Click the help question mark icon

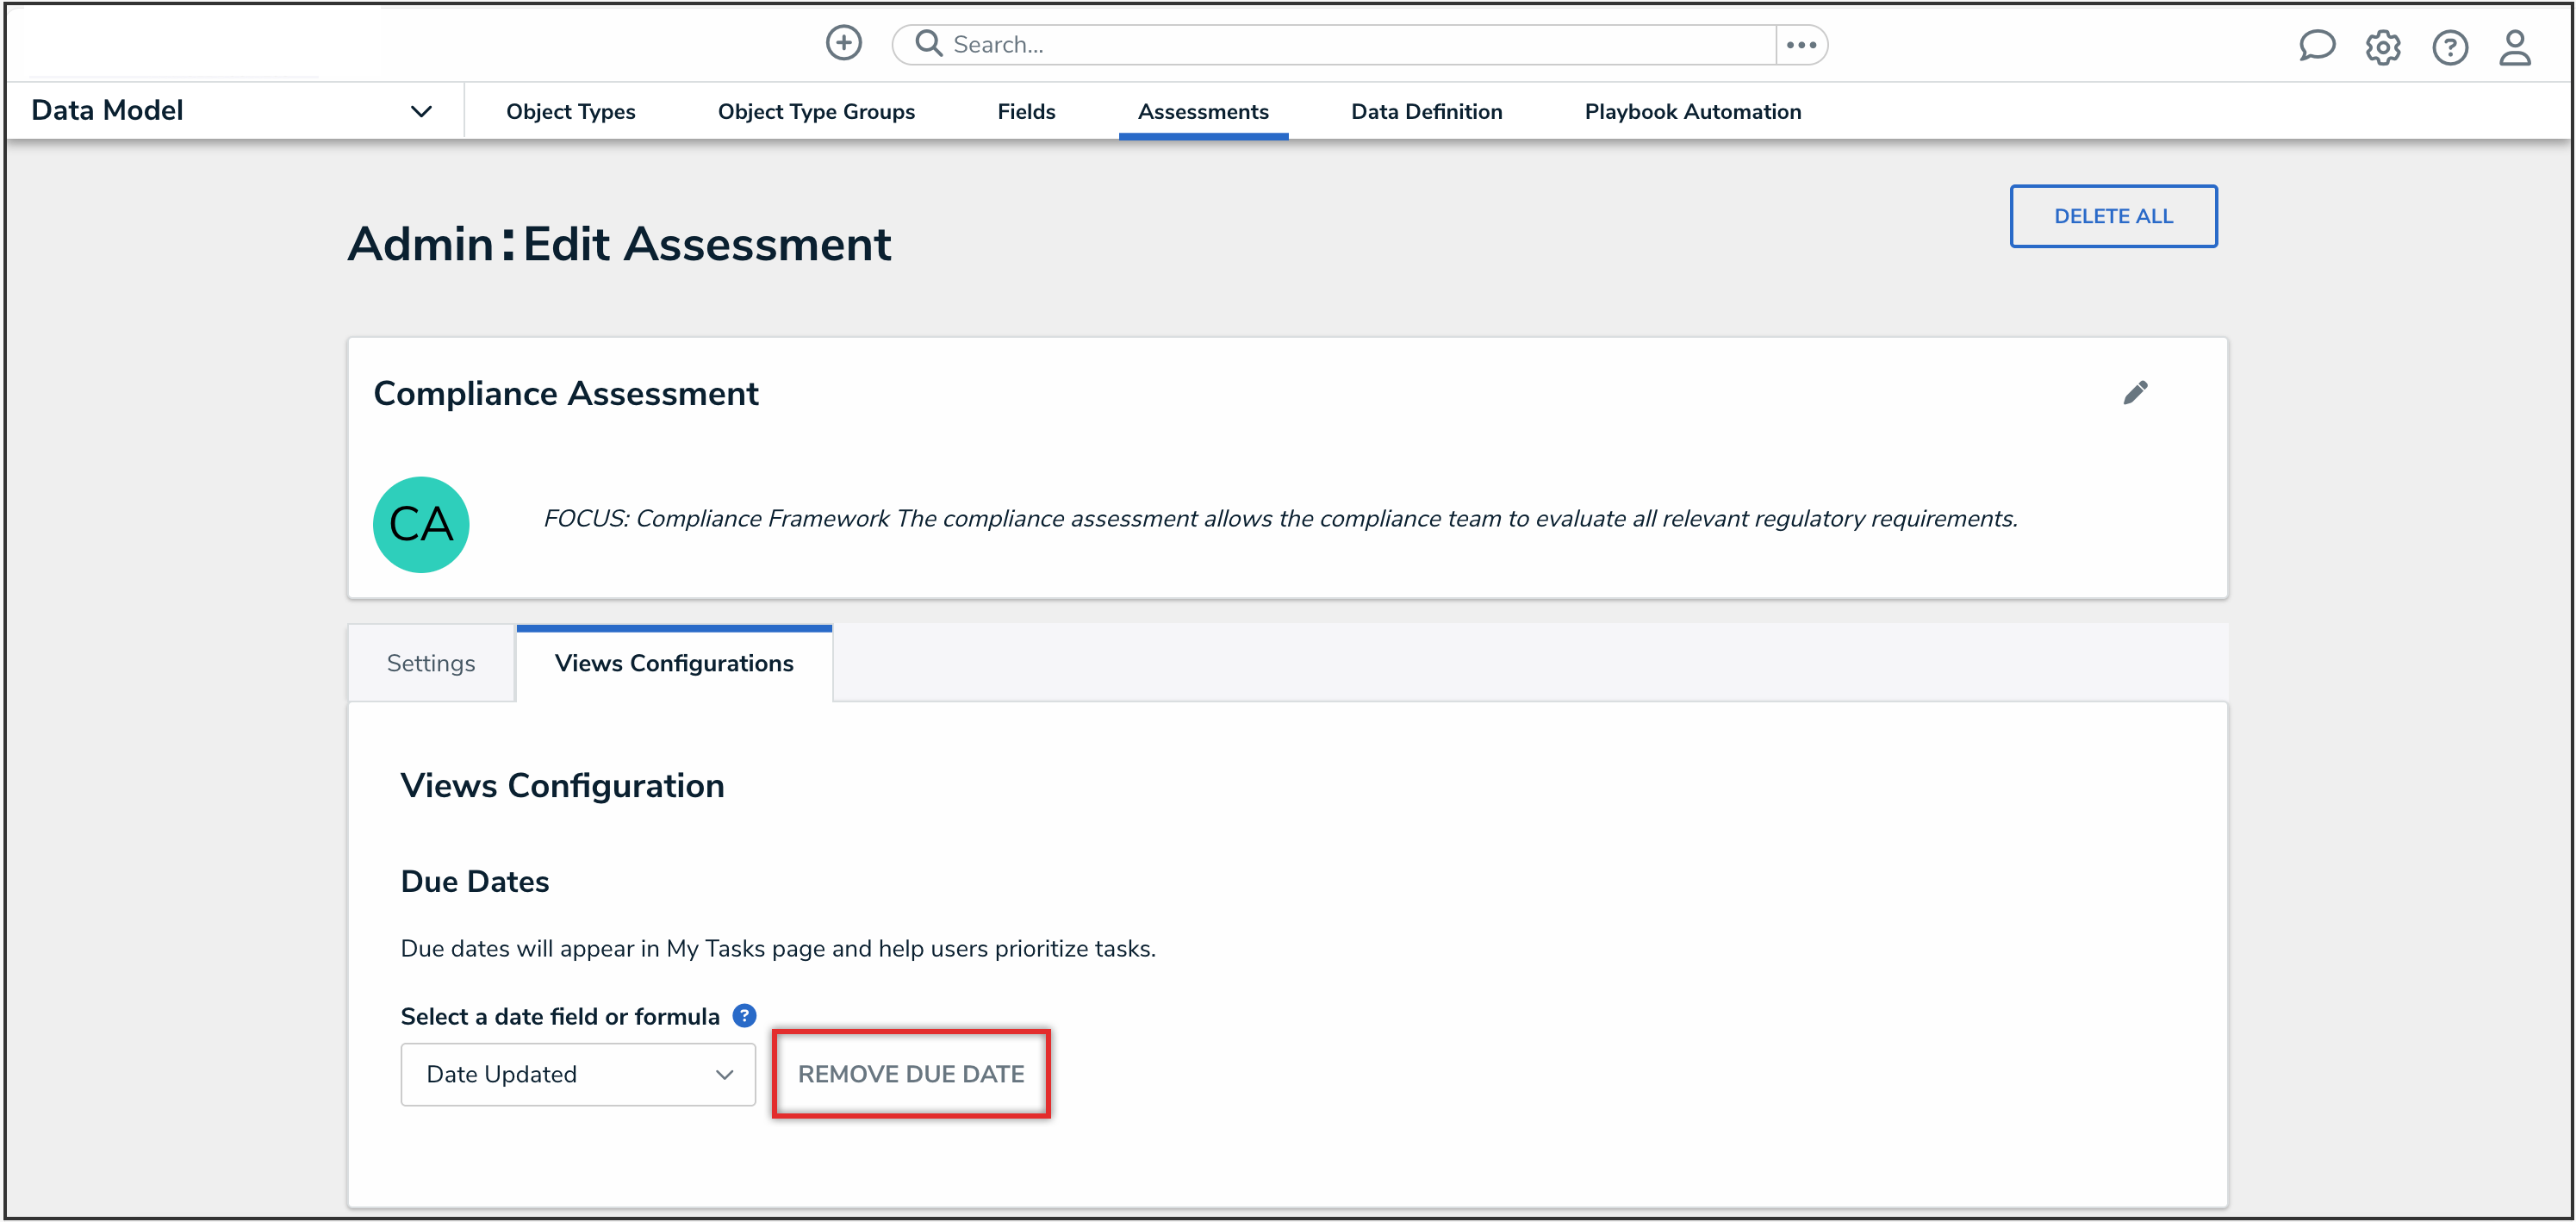pos(2449,47)
